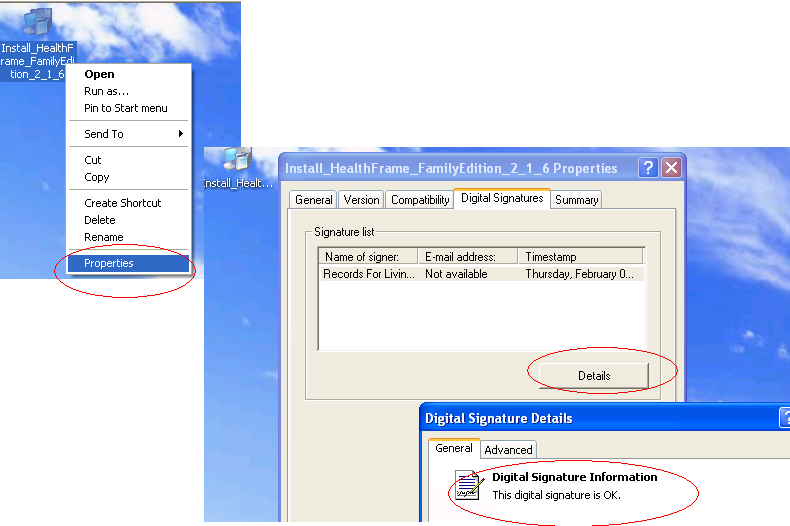The image size is (790, 526).
Task: Choose Open from context menu
Action: 128,74
